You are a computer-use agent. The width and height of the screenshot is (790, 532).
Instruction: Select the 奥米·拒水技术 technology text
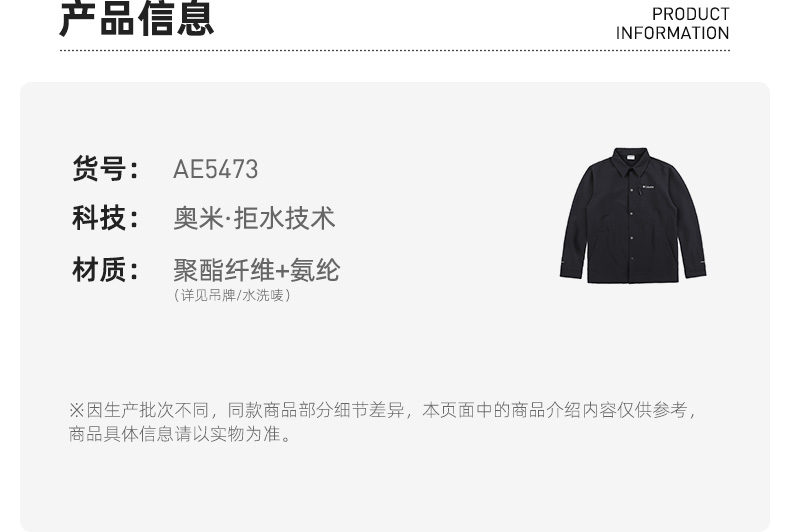tap(254, 219)
